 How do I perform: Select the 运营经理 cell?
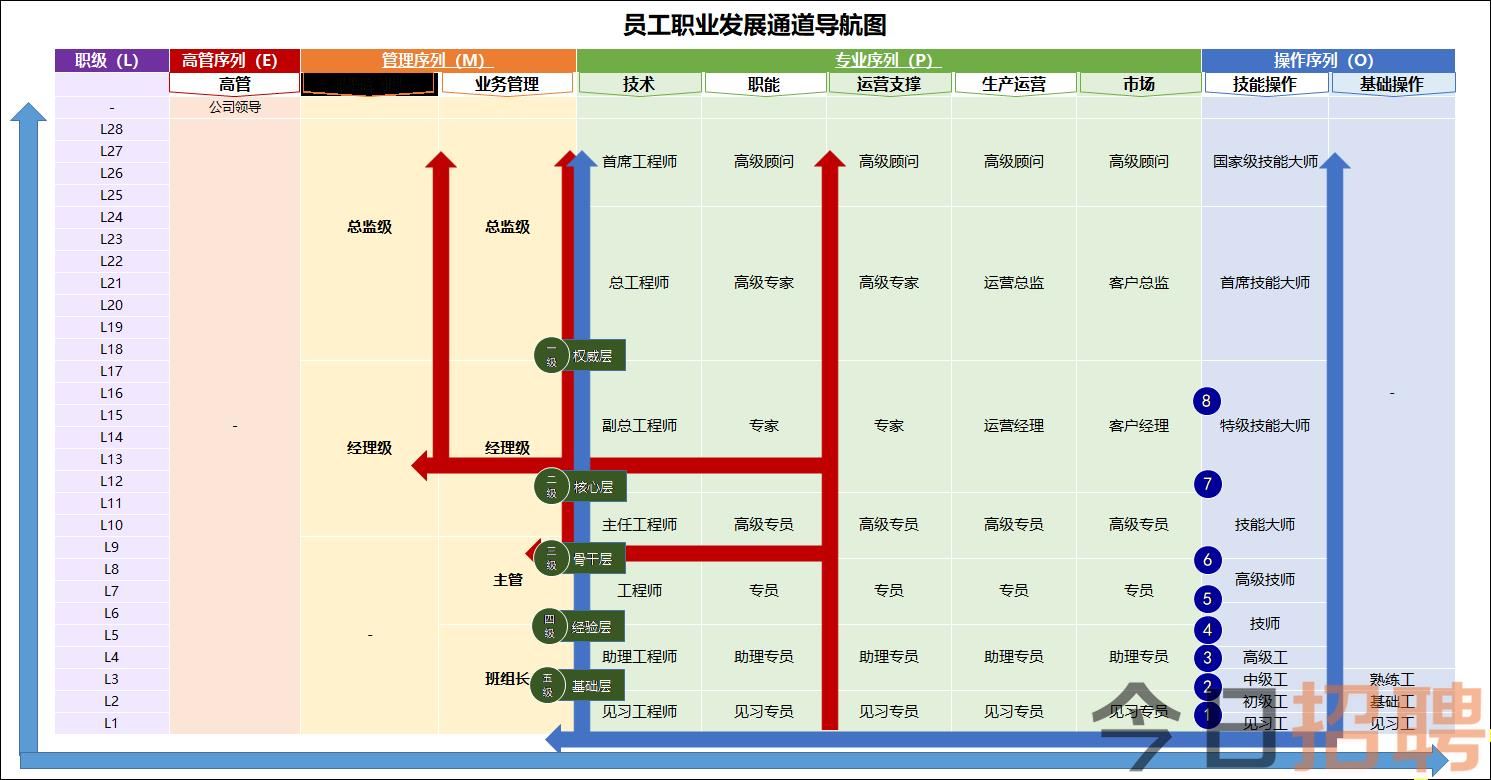click(x=1014, y=426)
